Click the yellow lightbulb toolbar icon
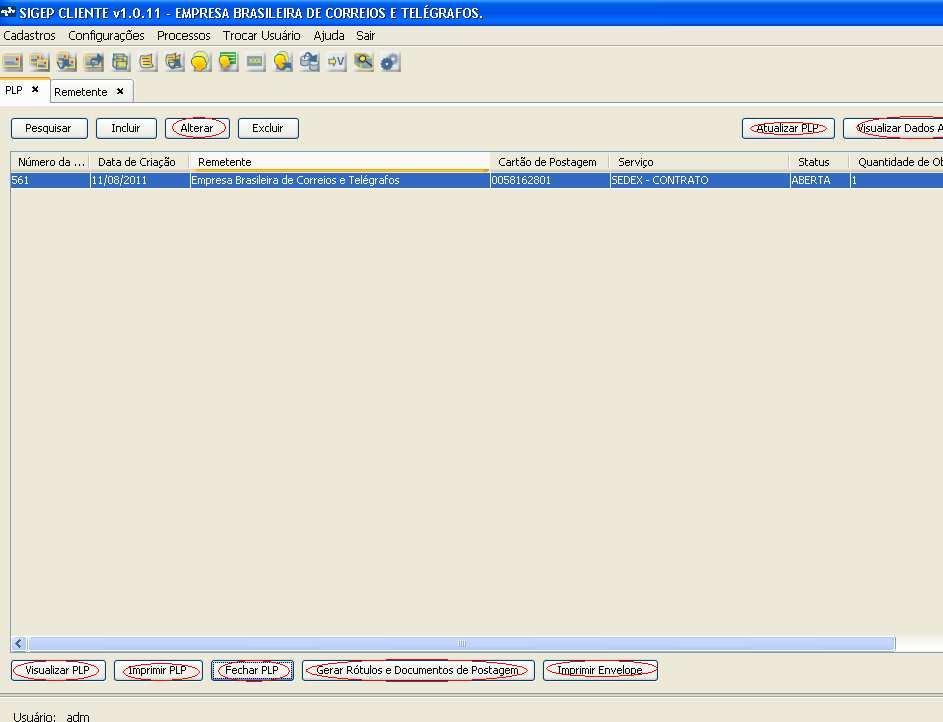The width and height of the screenshot is (943, 722). (x=201, y=61)
